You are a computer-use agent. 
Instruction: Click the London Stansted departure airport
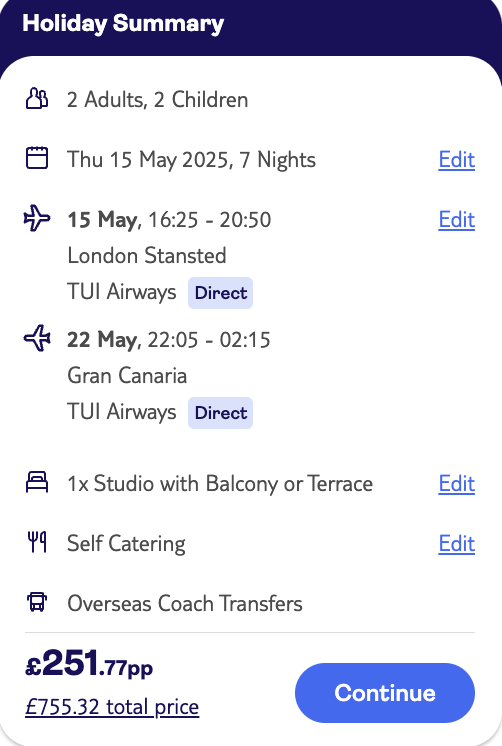click(147, 255)
